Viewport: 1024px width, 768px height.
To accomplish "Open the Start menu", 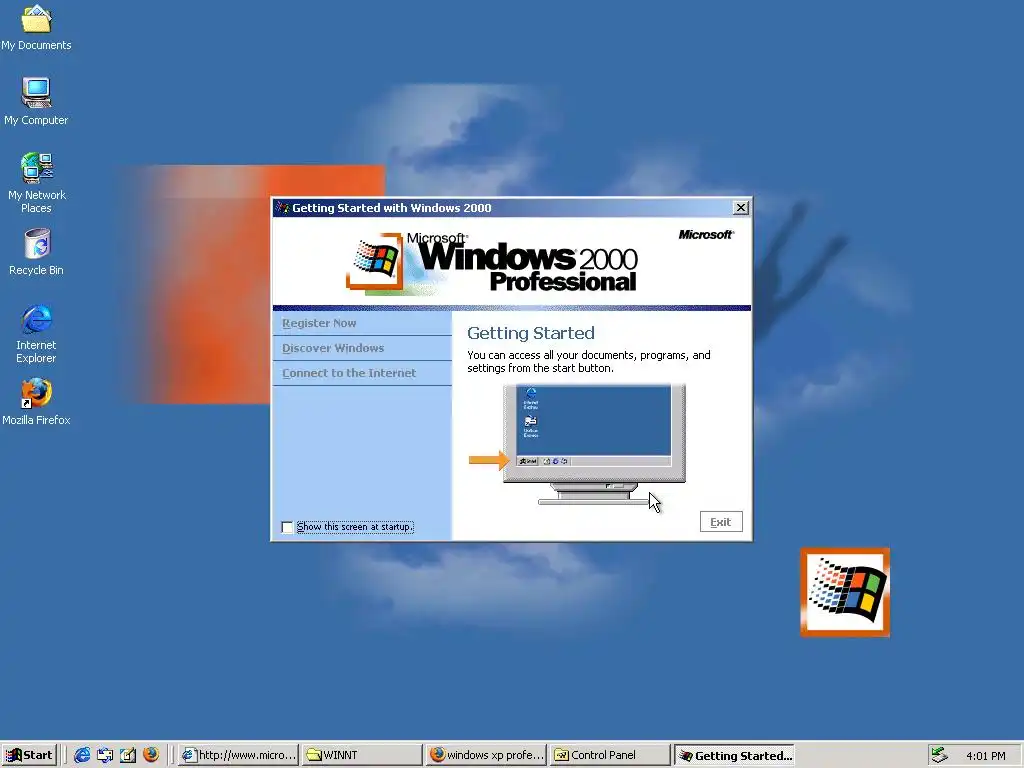I will coord(29,755).
